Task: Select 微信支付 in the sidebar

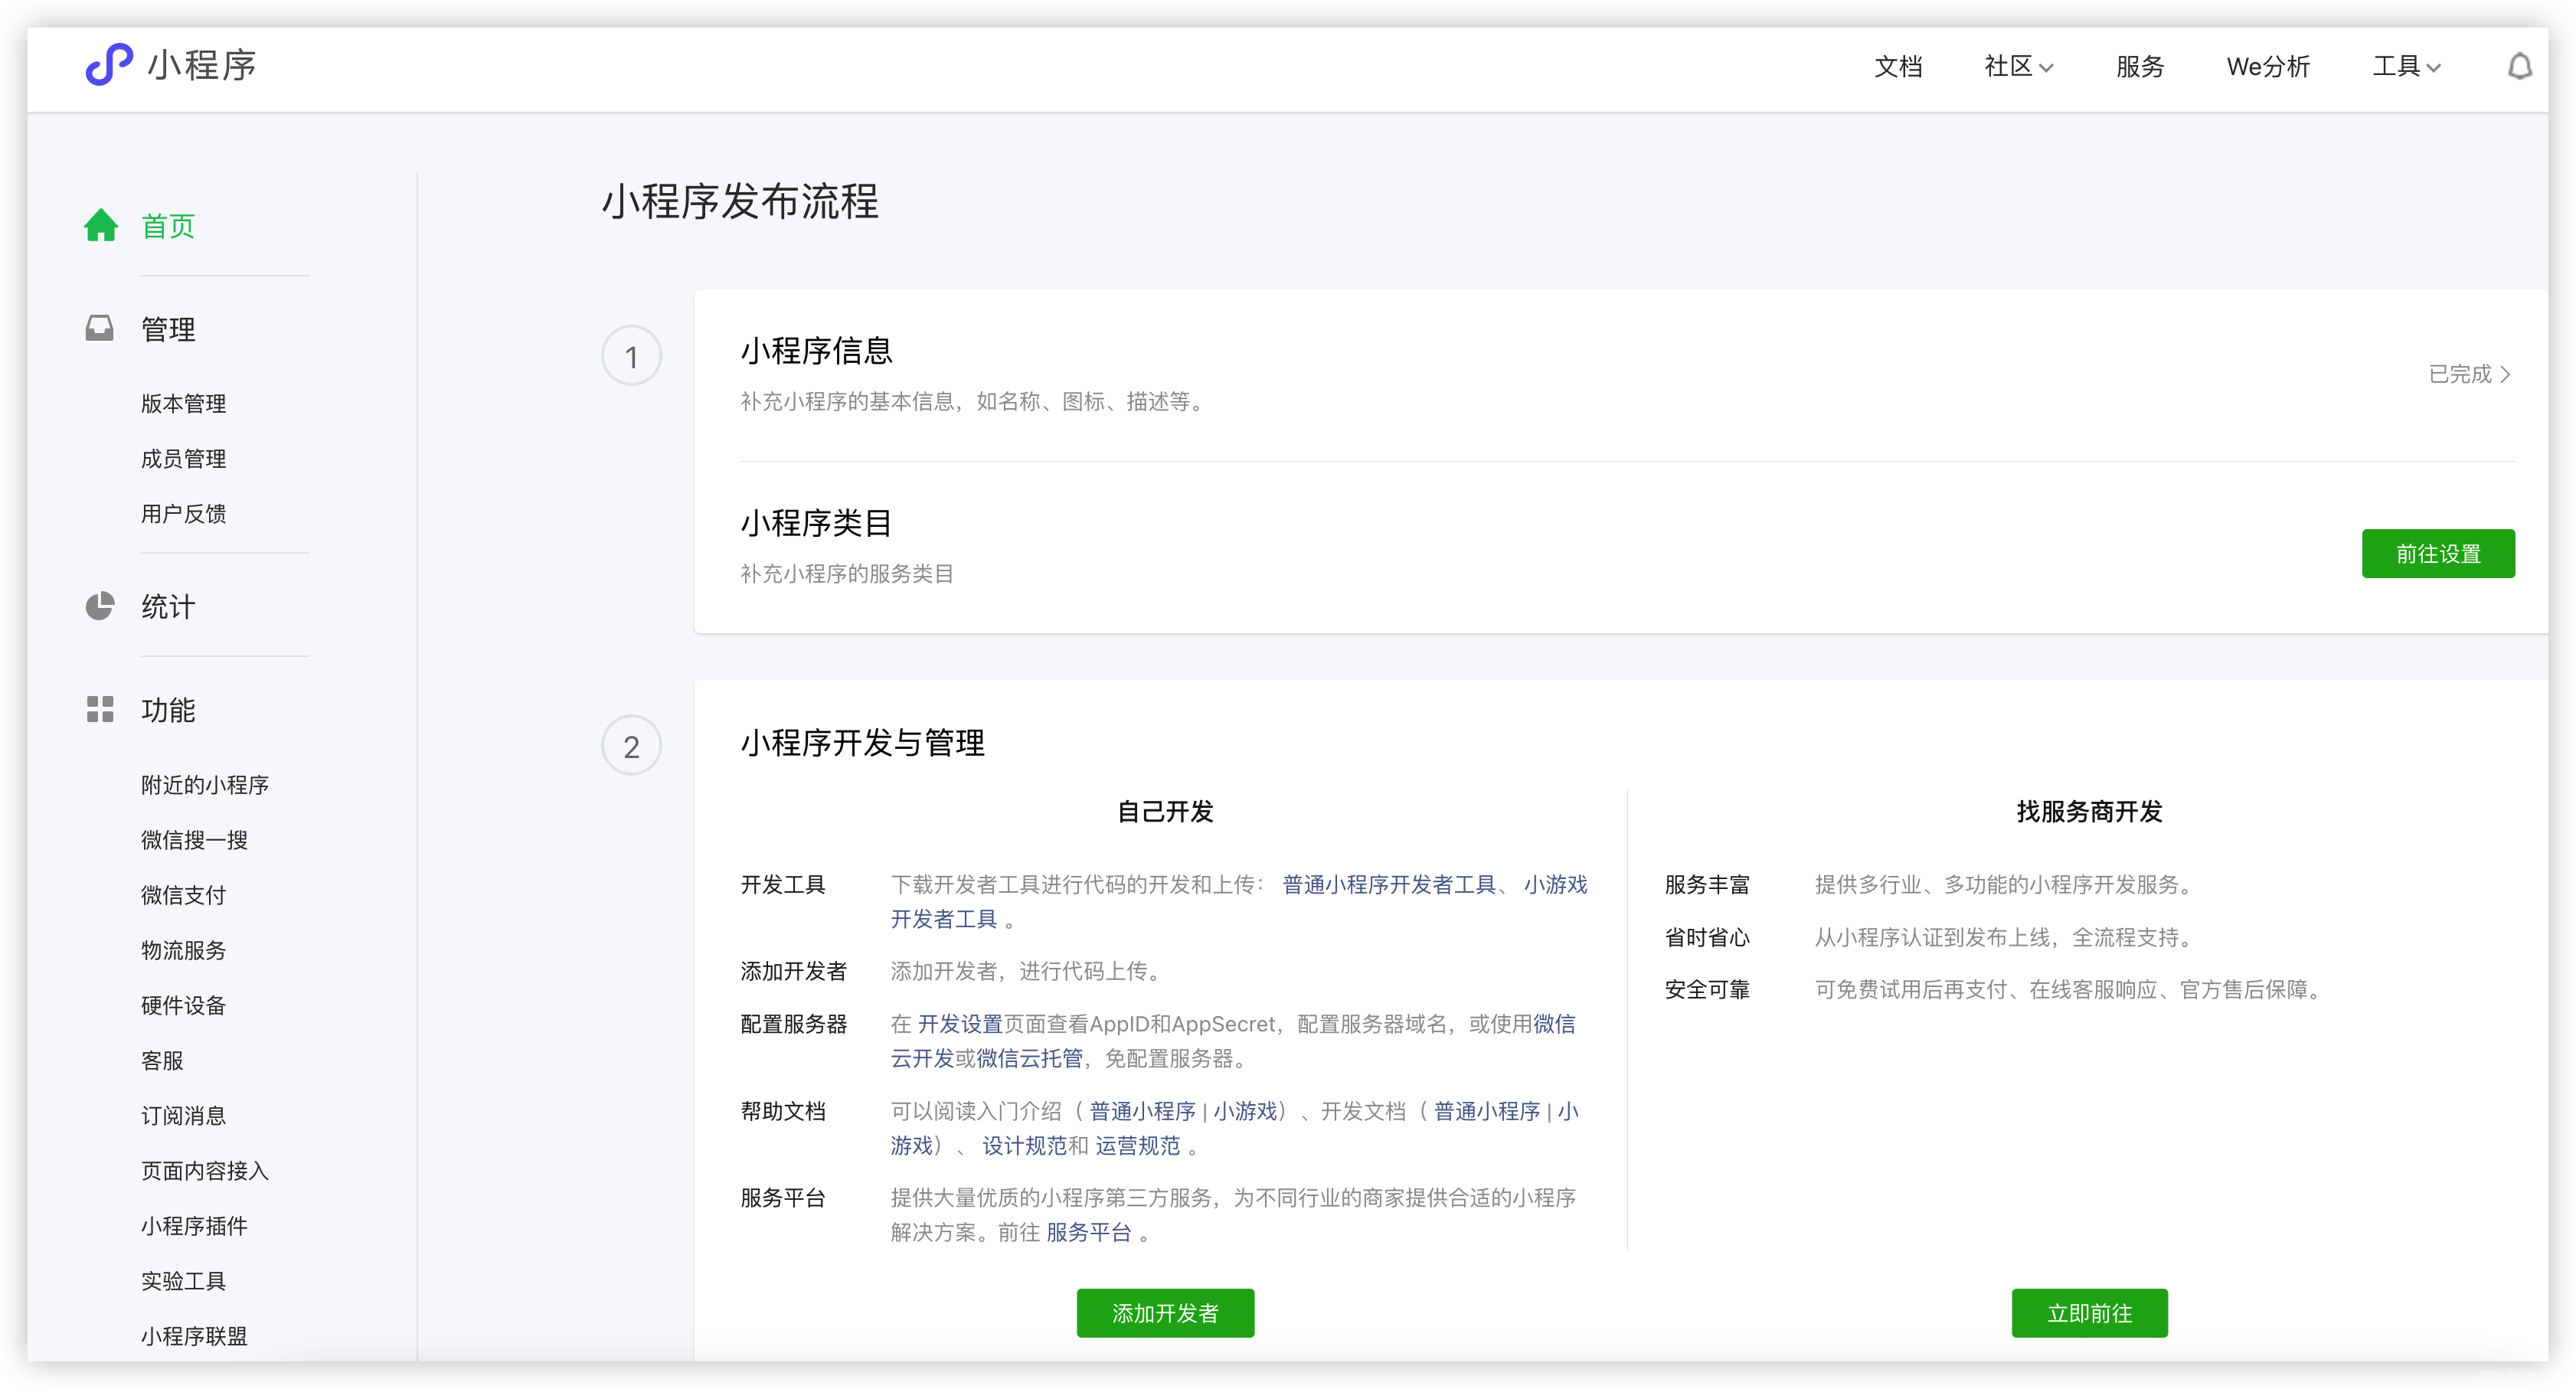Action: pos(183,895)
